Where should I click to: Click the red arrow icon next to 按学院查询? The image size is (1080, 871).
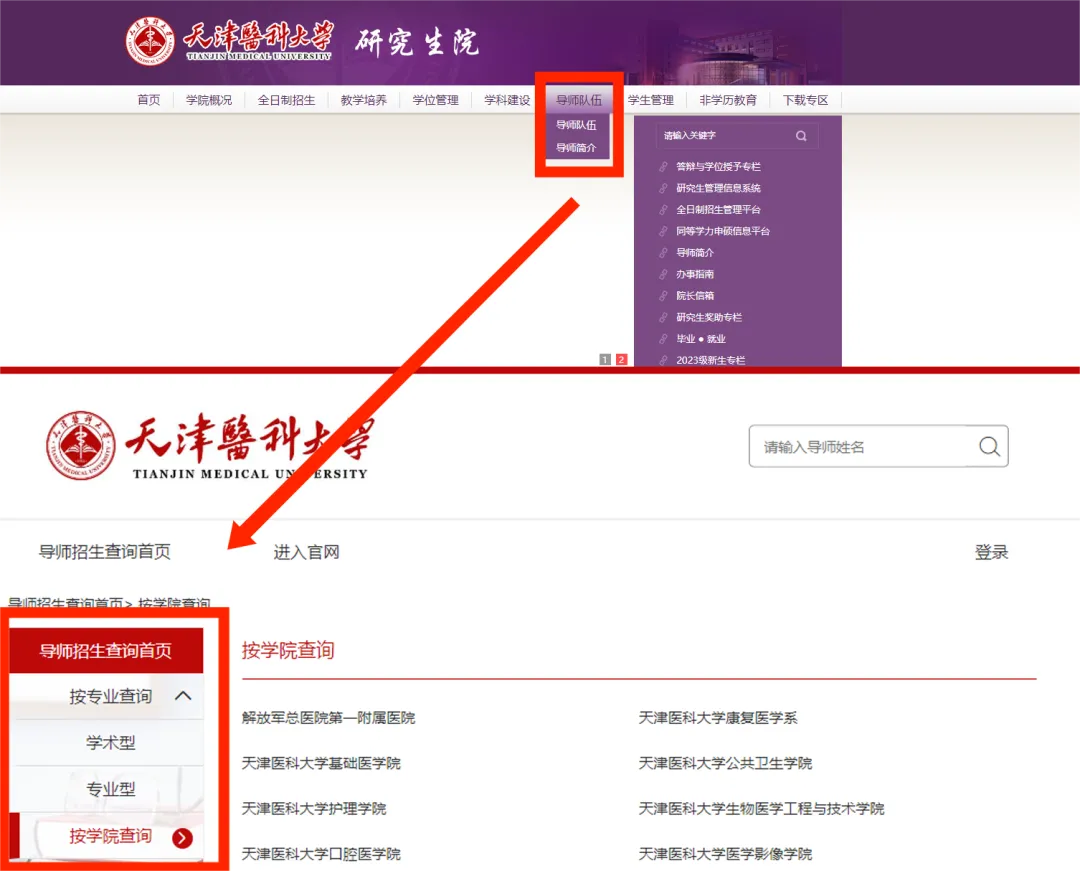(x=183, y=837)
